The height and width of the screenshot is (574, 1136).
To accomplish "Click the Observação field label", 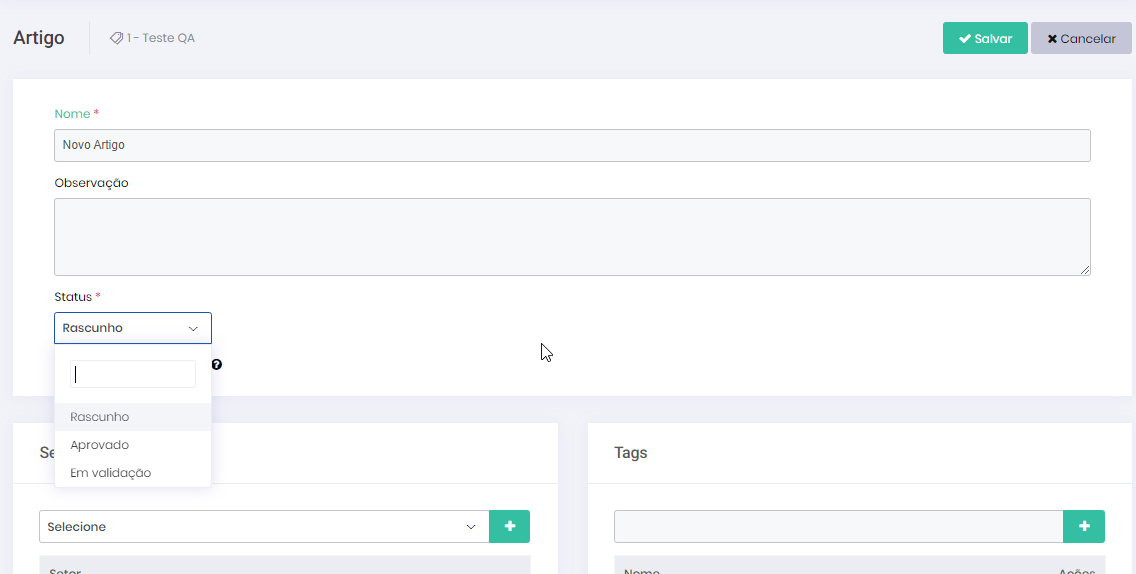I will pyautogui.click(x=91, y=183).
